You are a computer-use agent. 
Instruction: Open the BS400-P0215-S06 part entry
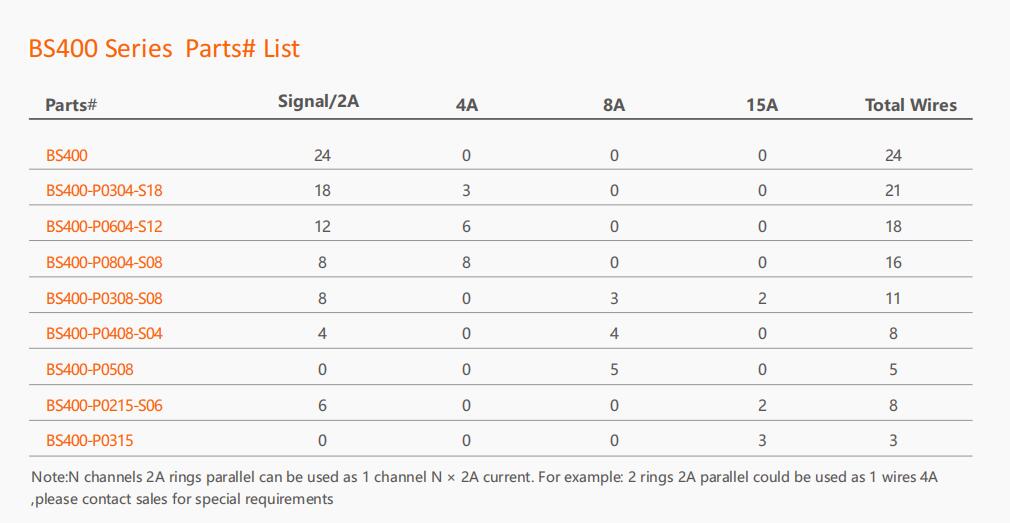pyautogui.click(x=104, y=406)
